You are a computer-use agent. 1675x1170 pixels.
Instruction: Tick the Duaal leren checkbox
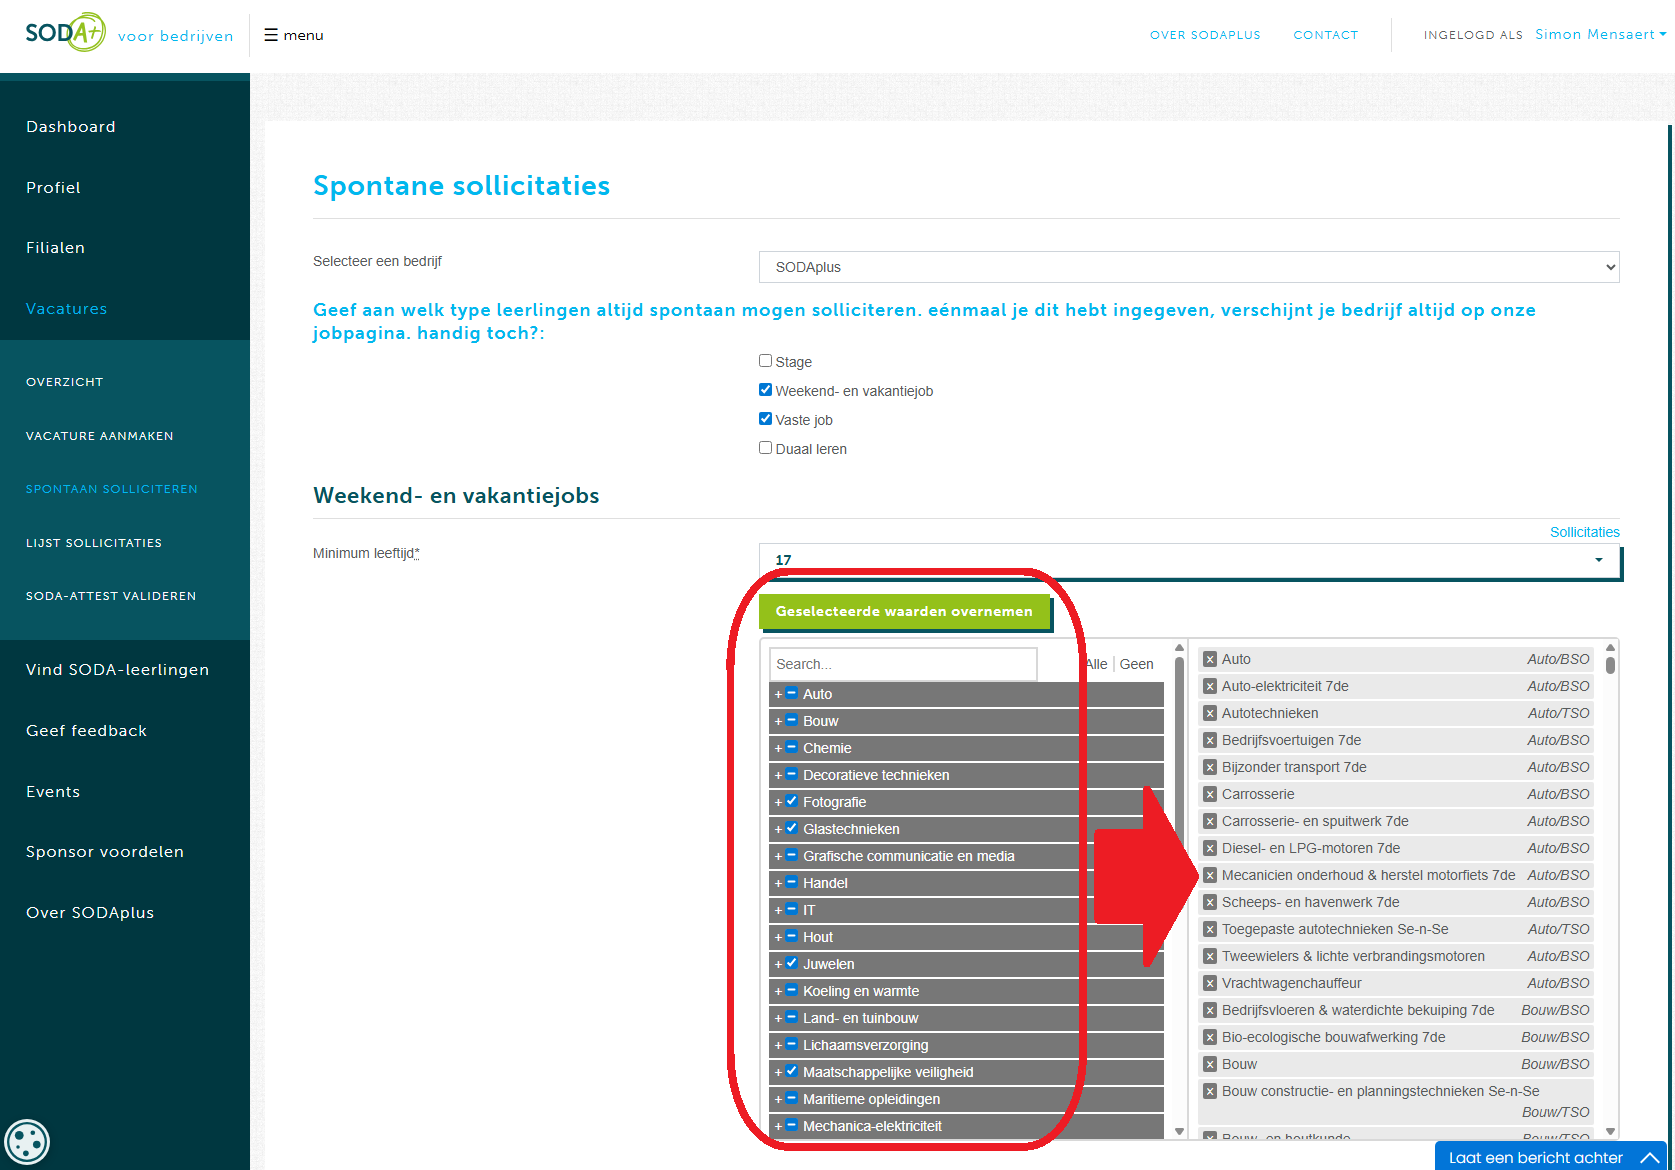point(765,448)
